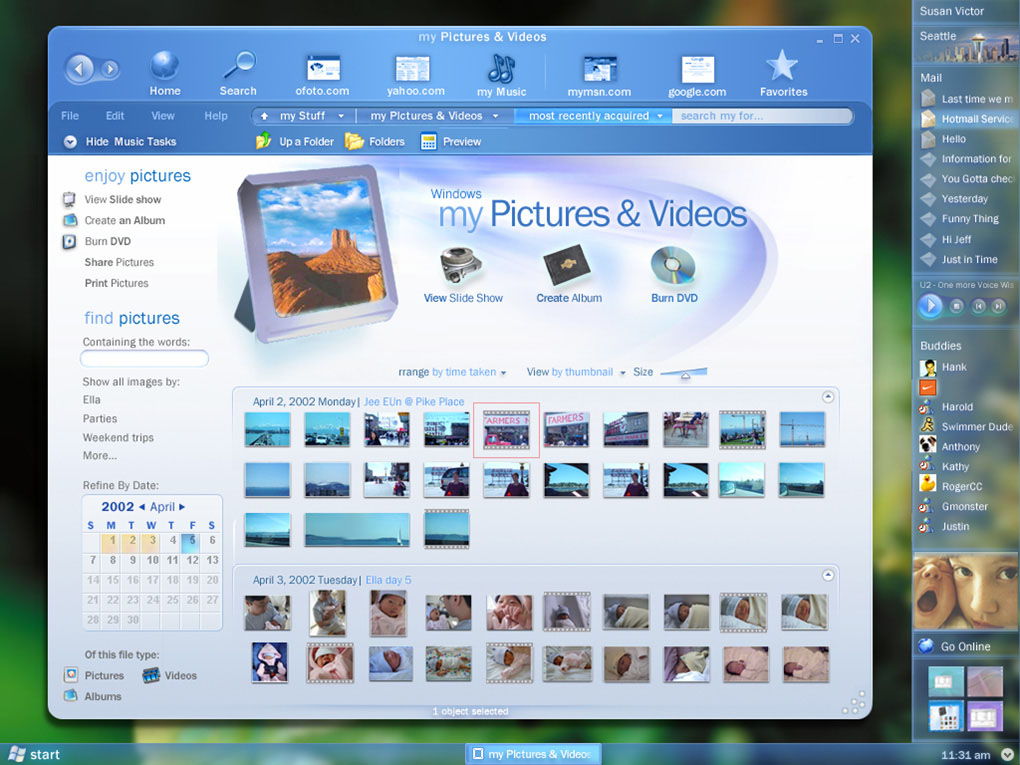Click View Slide show task link

point(122,200)
